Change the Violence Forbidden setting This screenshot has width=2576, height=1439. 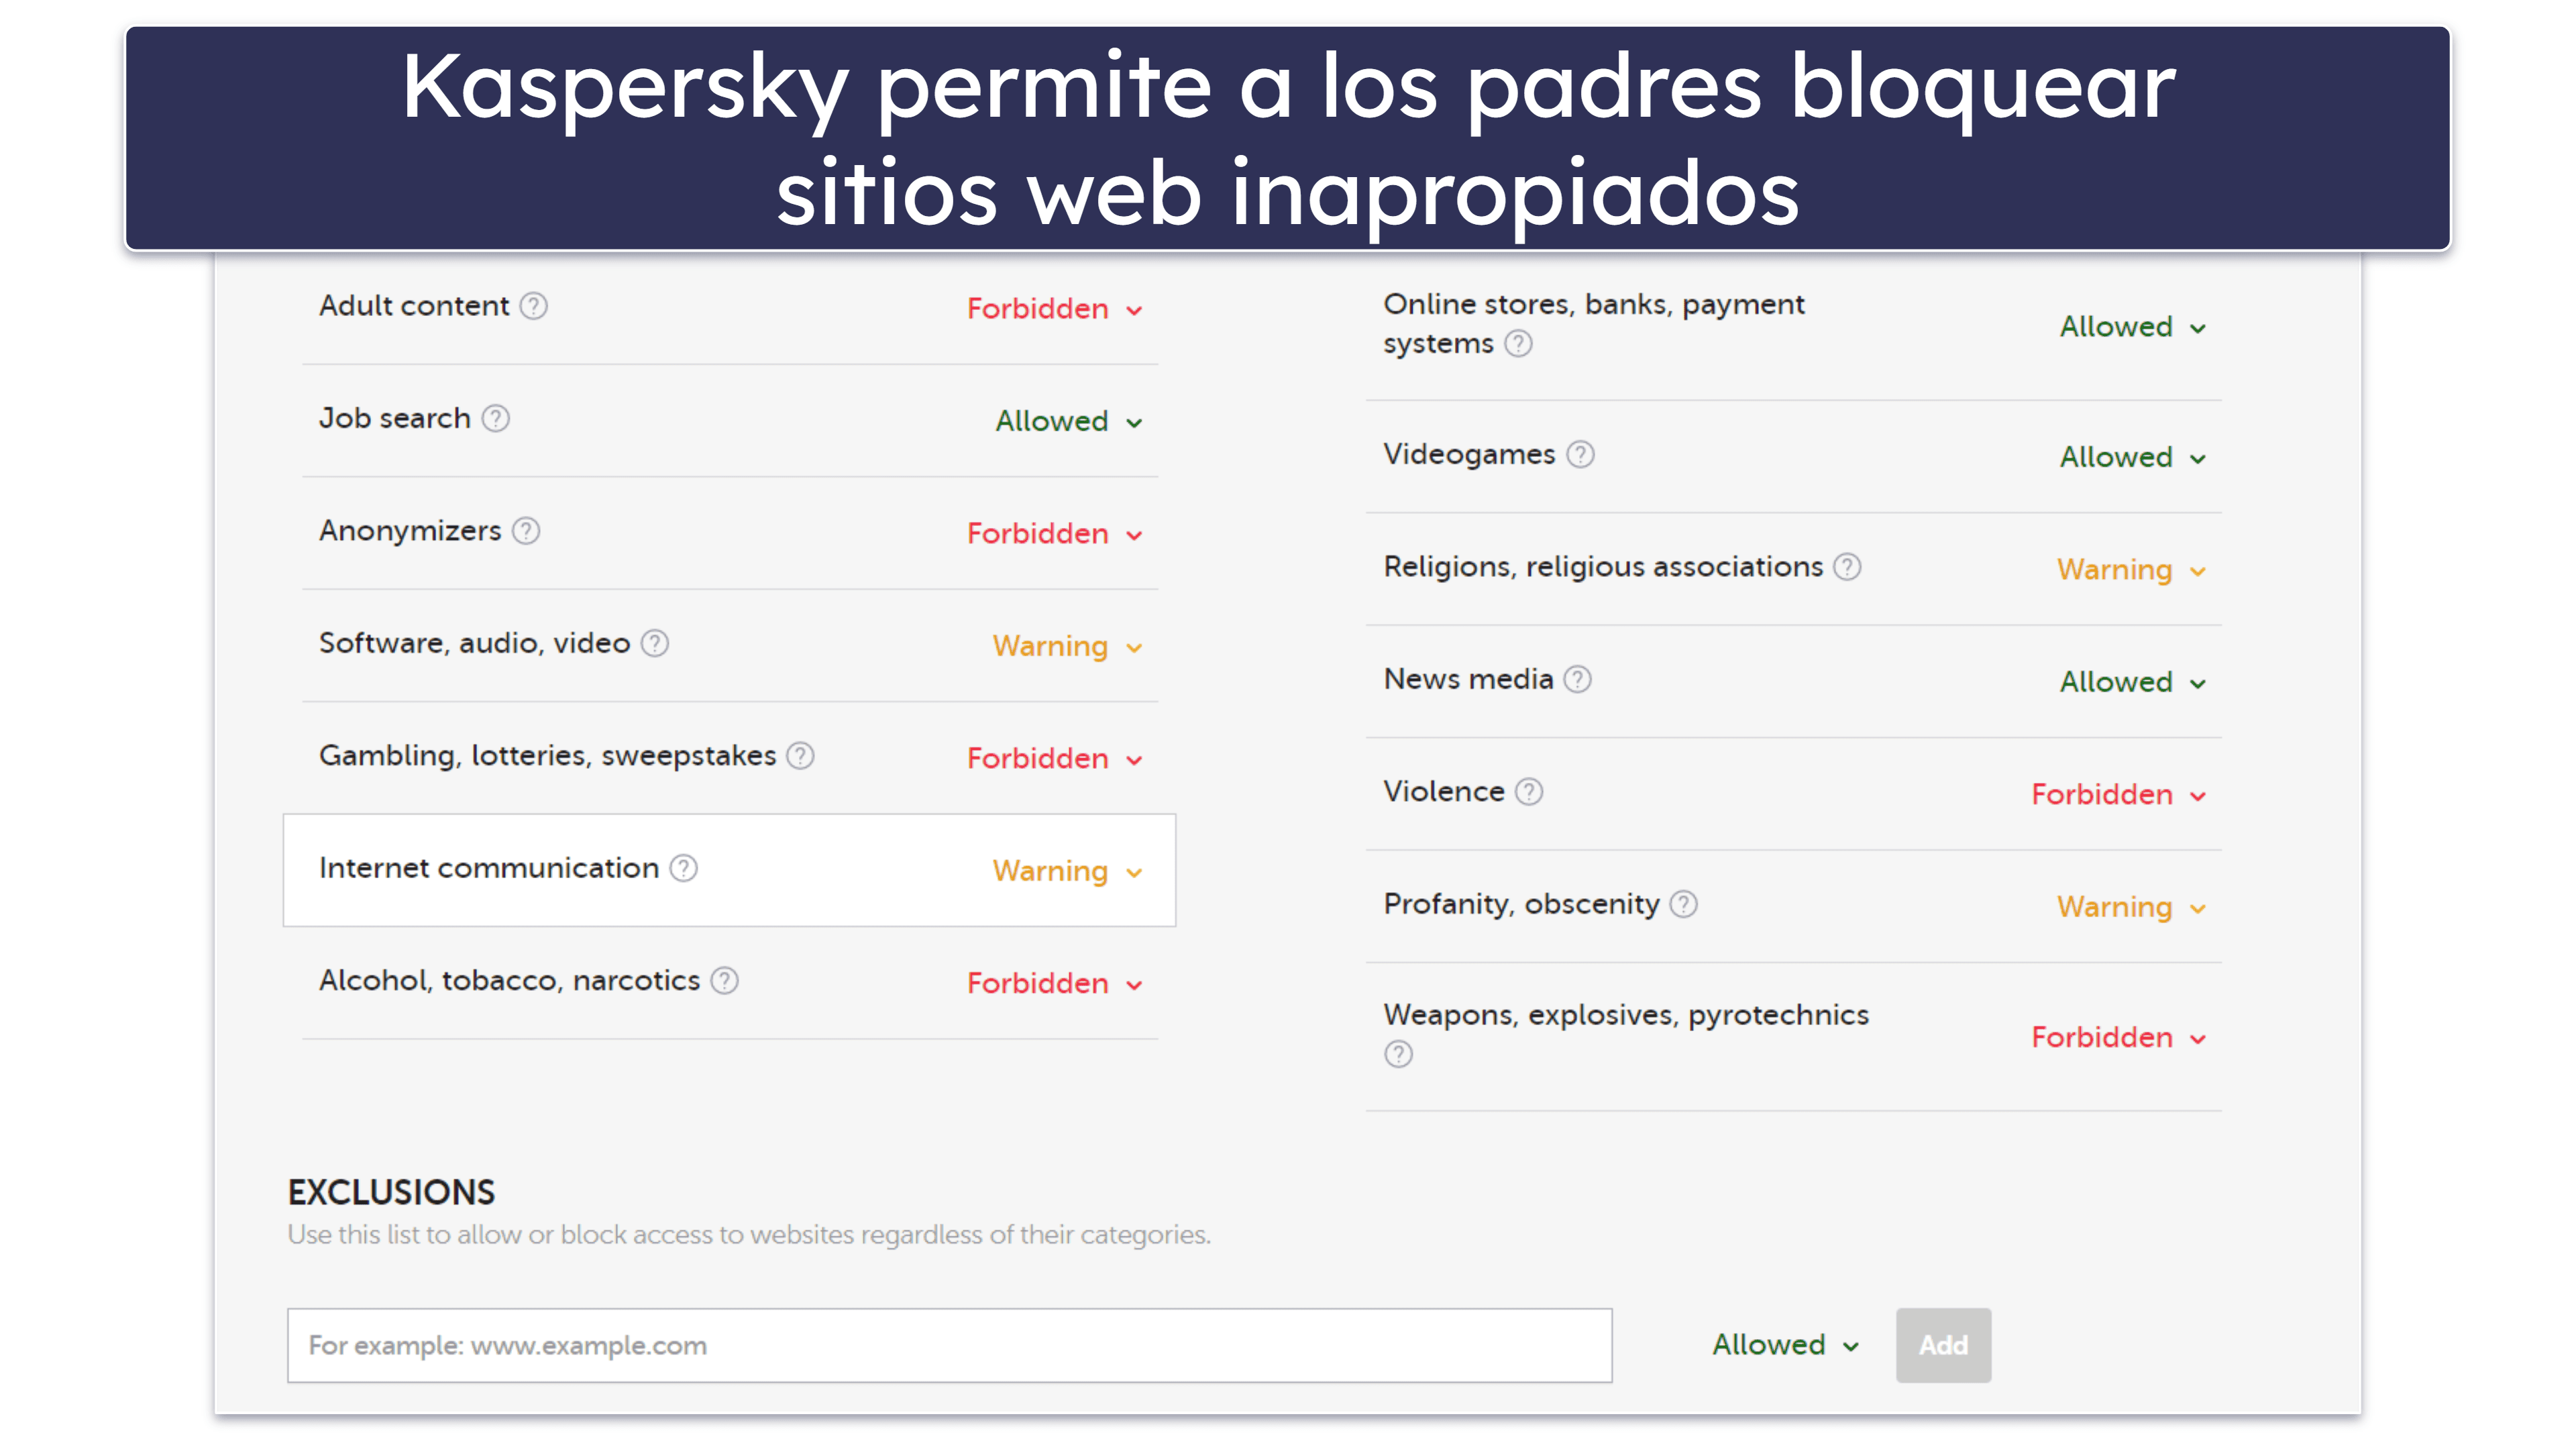(2118, 795)
